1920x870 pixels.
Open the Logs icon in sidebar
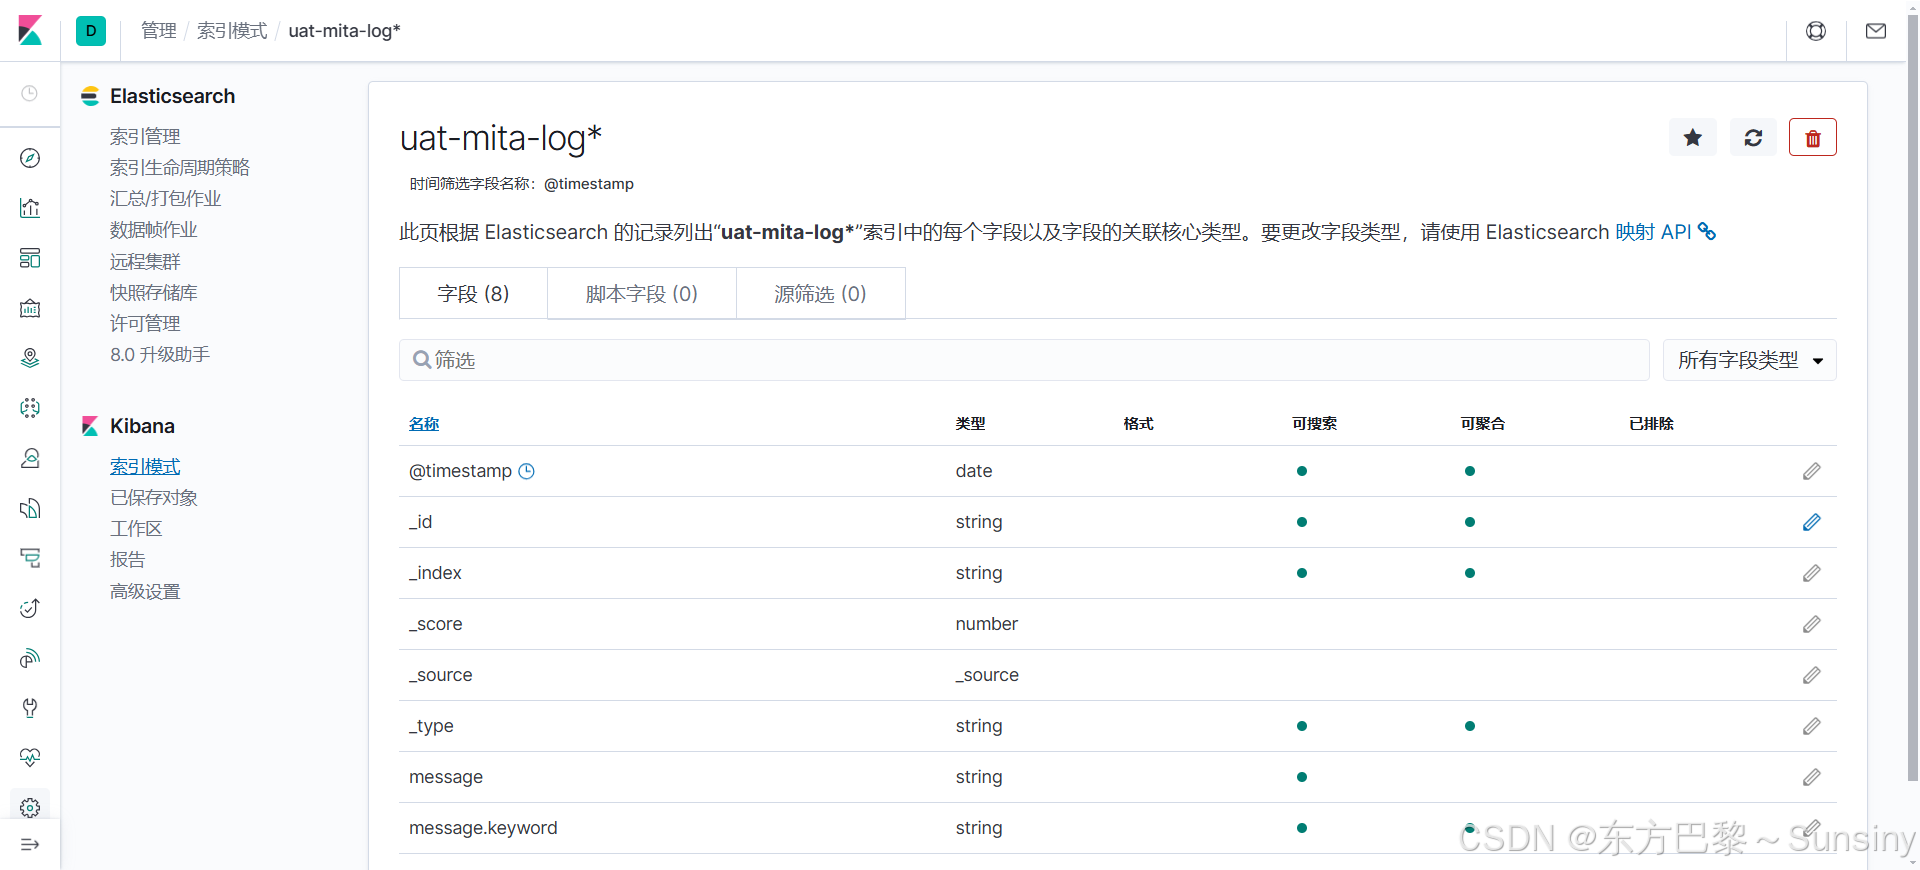point(30,508)
